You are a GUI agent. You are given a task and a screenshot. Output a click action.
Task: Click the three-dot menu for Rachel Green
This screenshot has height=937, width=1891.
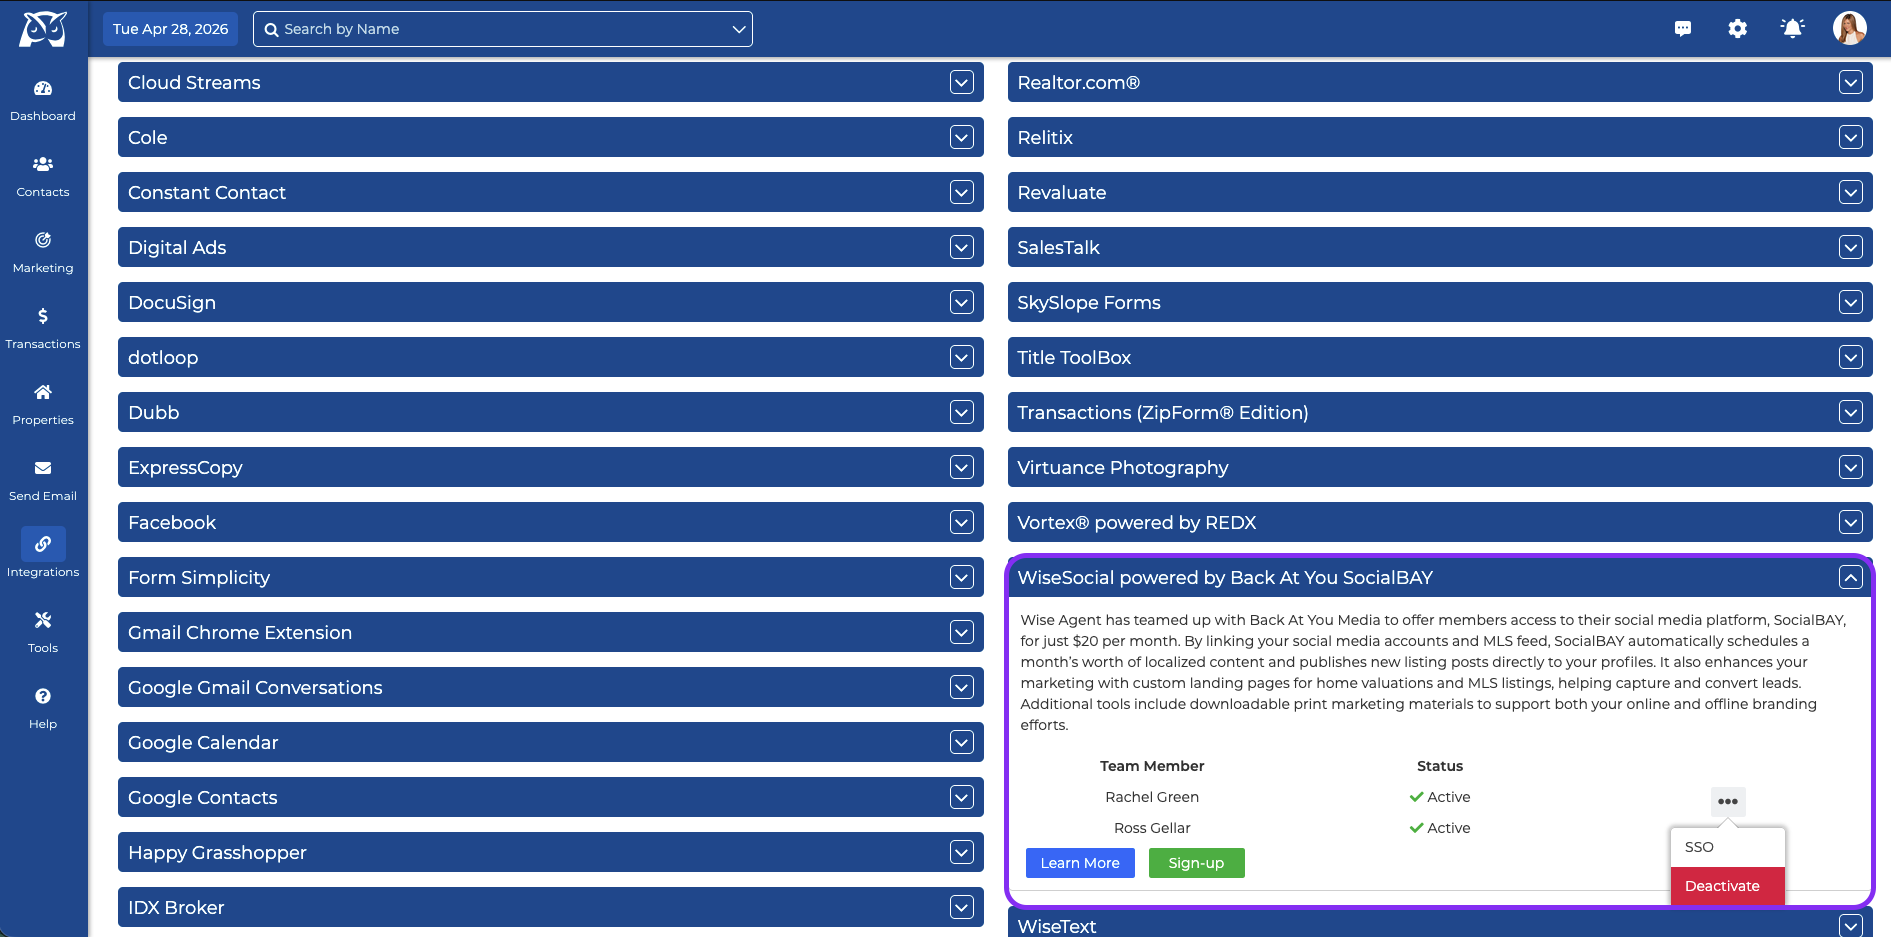point(1728,801)
